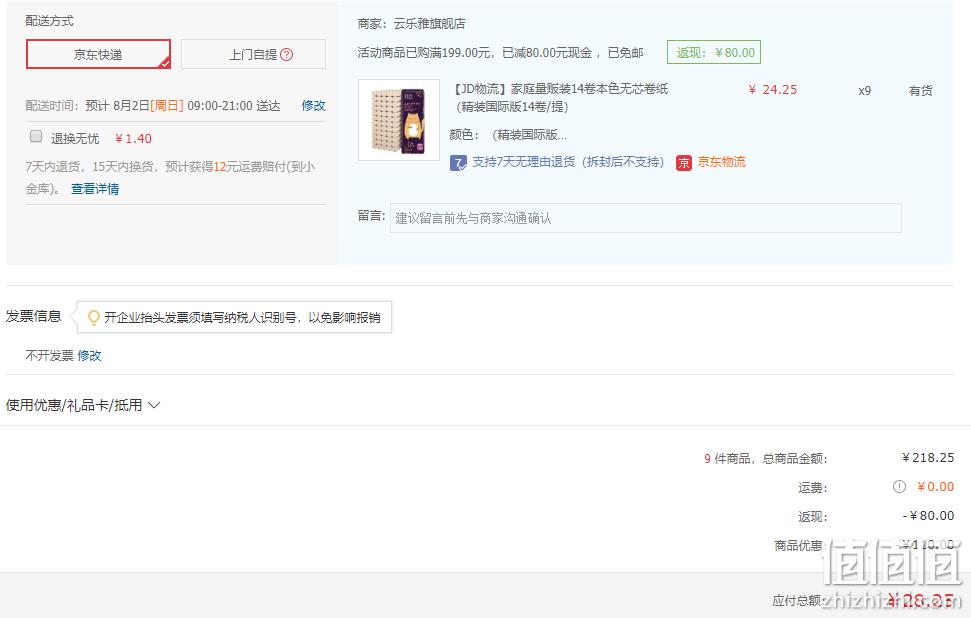This screenshot has width=971, height=618.
Task: Click the 京东物流 label
Action: (x=721, y=162)
